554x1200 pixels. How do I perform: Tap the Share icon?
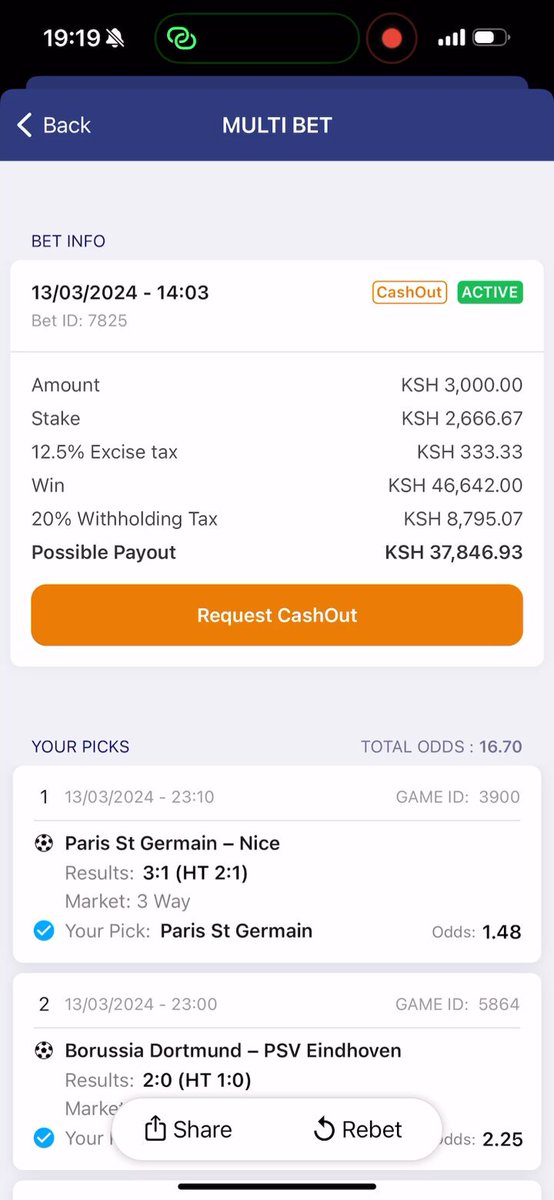pos(155,1129)
